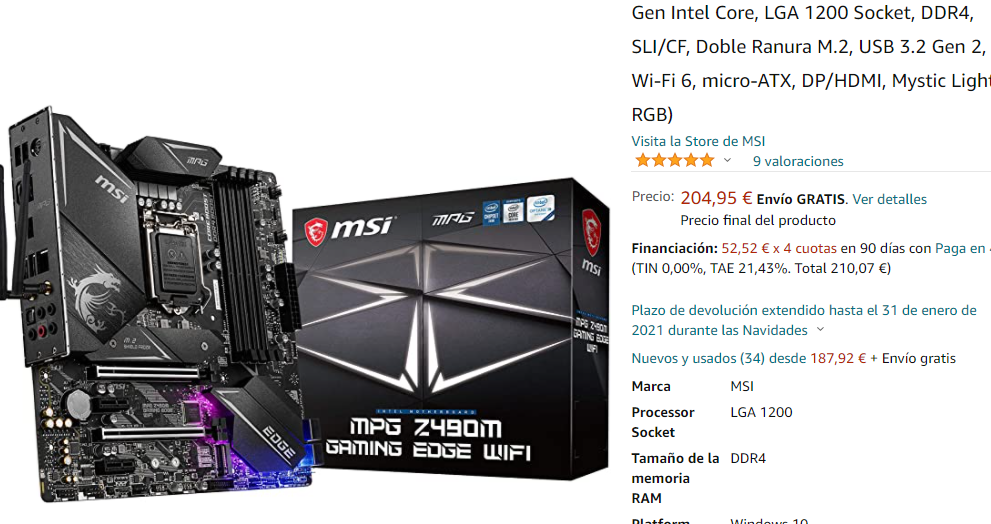Open the extended return period until 31 de enero link
991x524 pixels.
point(804,320)
